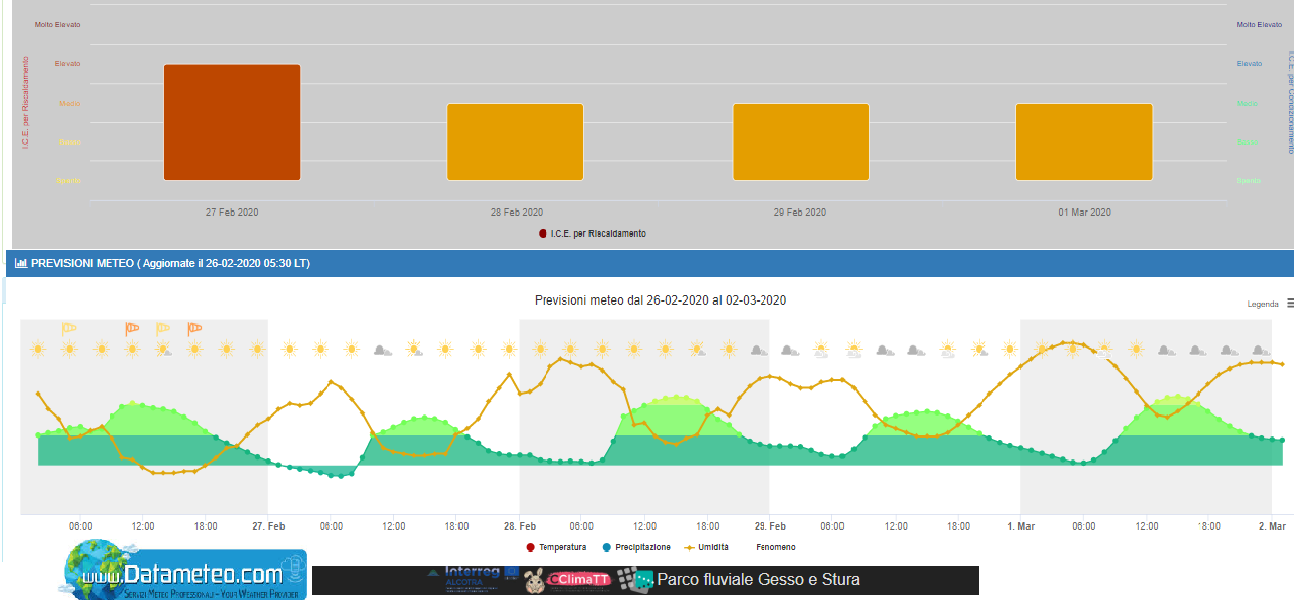This screenshot has height=600, width=1294.
Task: Select the 01 Mar 2020 bar
Action: (x=1084, y=142)
